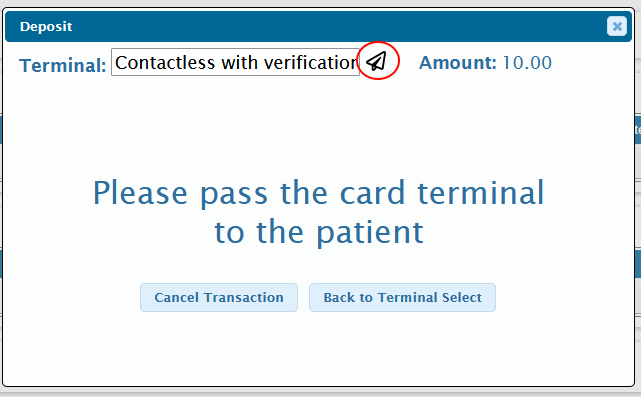Click the red-circled send icon beside Terminal
The image size is (641, 397).
(x=377, y=61)
